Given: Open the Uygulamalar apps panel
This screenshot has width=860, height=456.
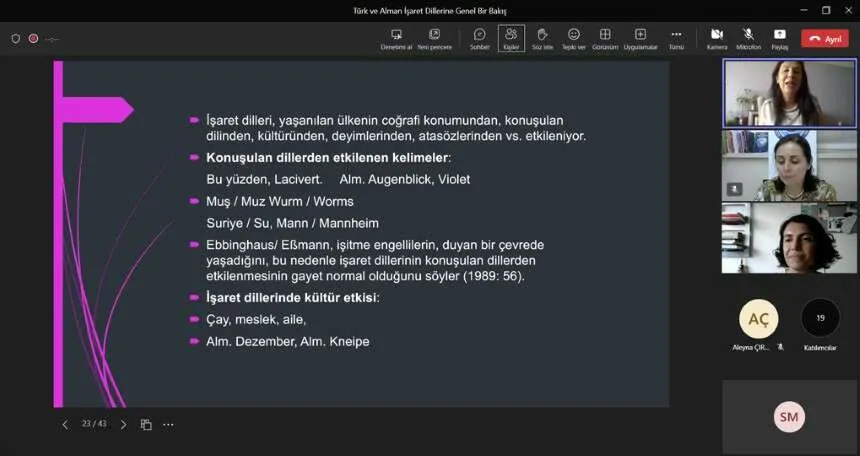Looking at the screenshot, I should [x=640, y=38].
